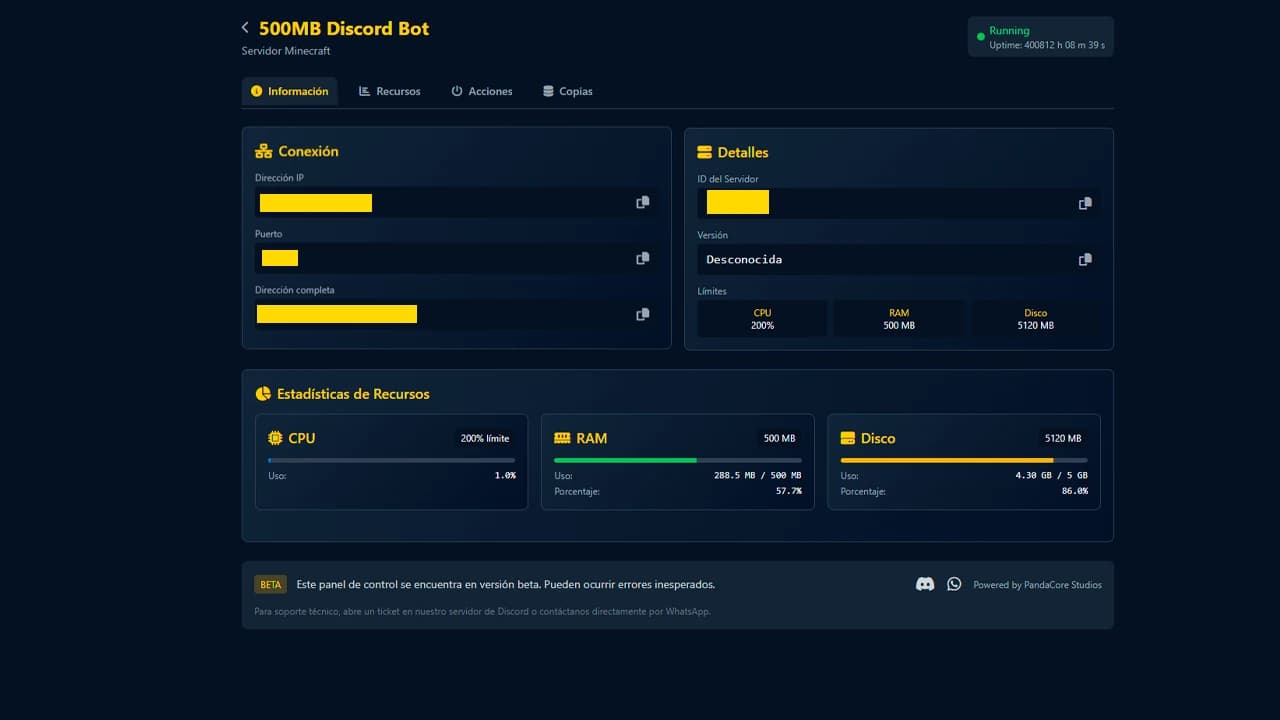Click the Servidor Minecraft subtitle
This screenshot has width=1280, height=720.
[x=286, y=51]
